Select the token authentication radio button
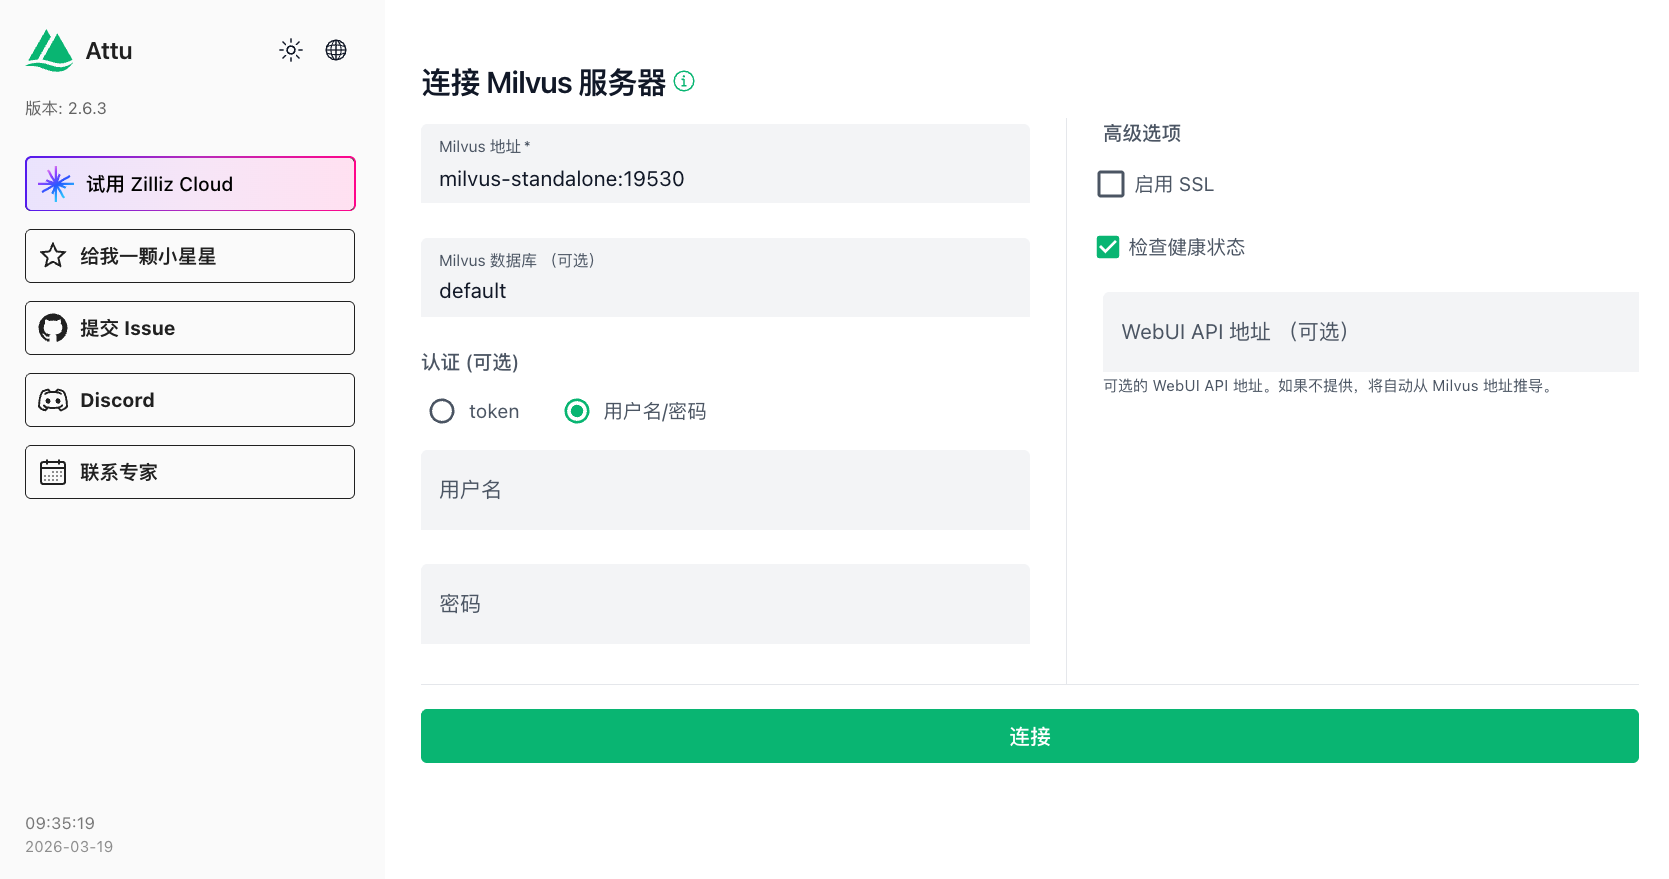The image size is (1669, 879). [x=442, y=411]
